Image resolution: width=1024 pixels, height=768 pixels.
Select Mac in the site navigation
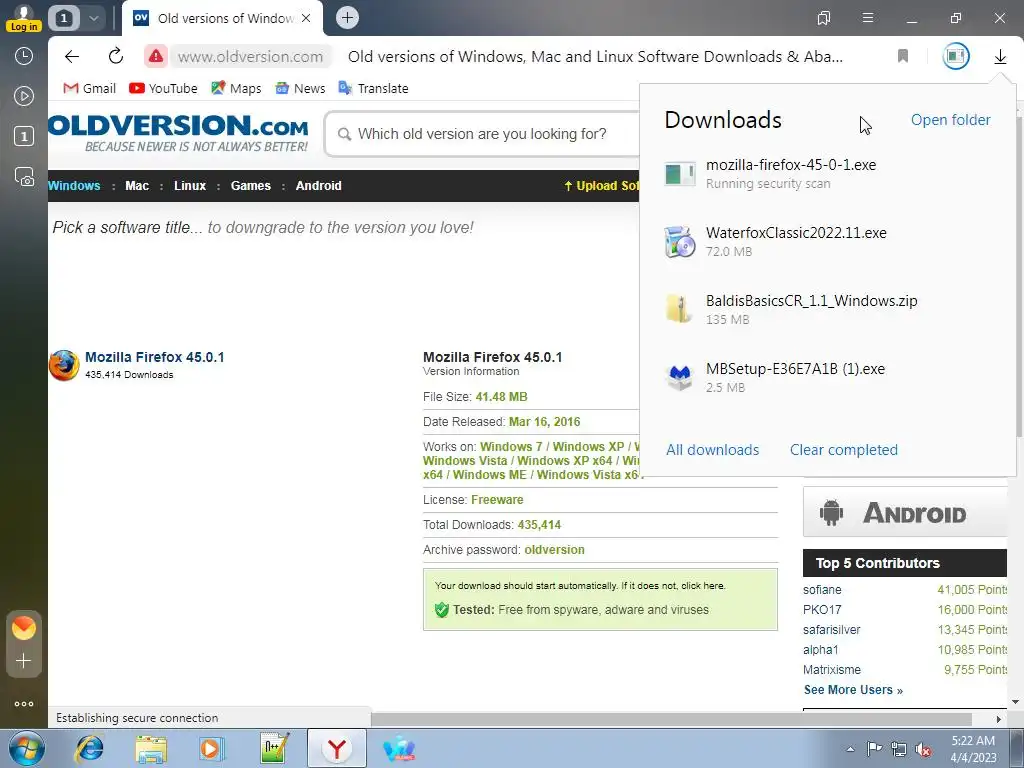point(137,185)
